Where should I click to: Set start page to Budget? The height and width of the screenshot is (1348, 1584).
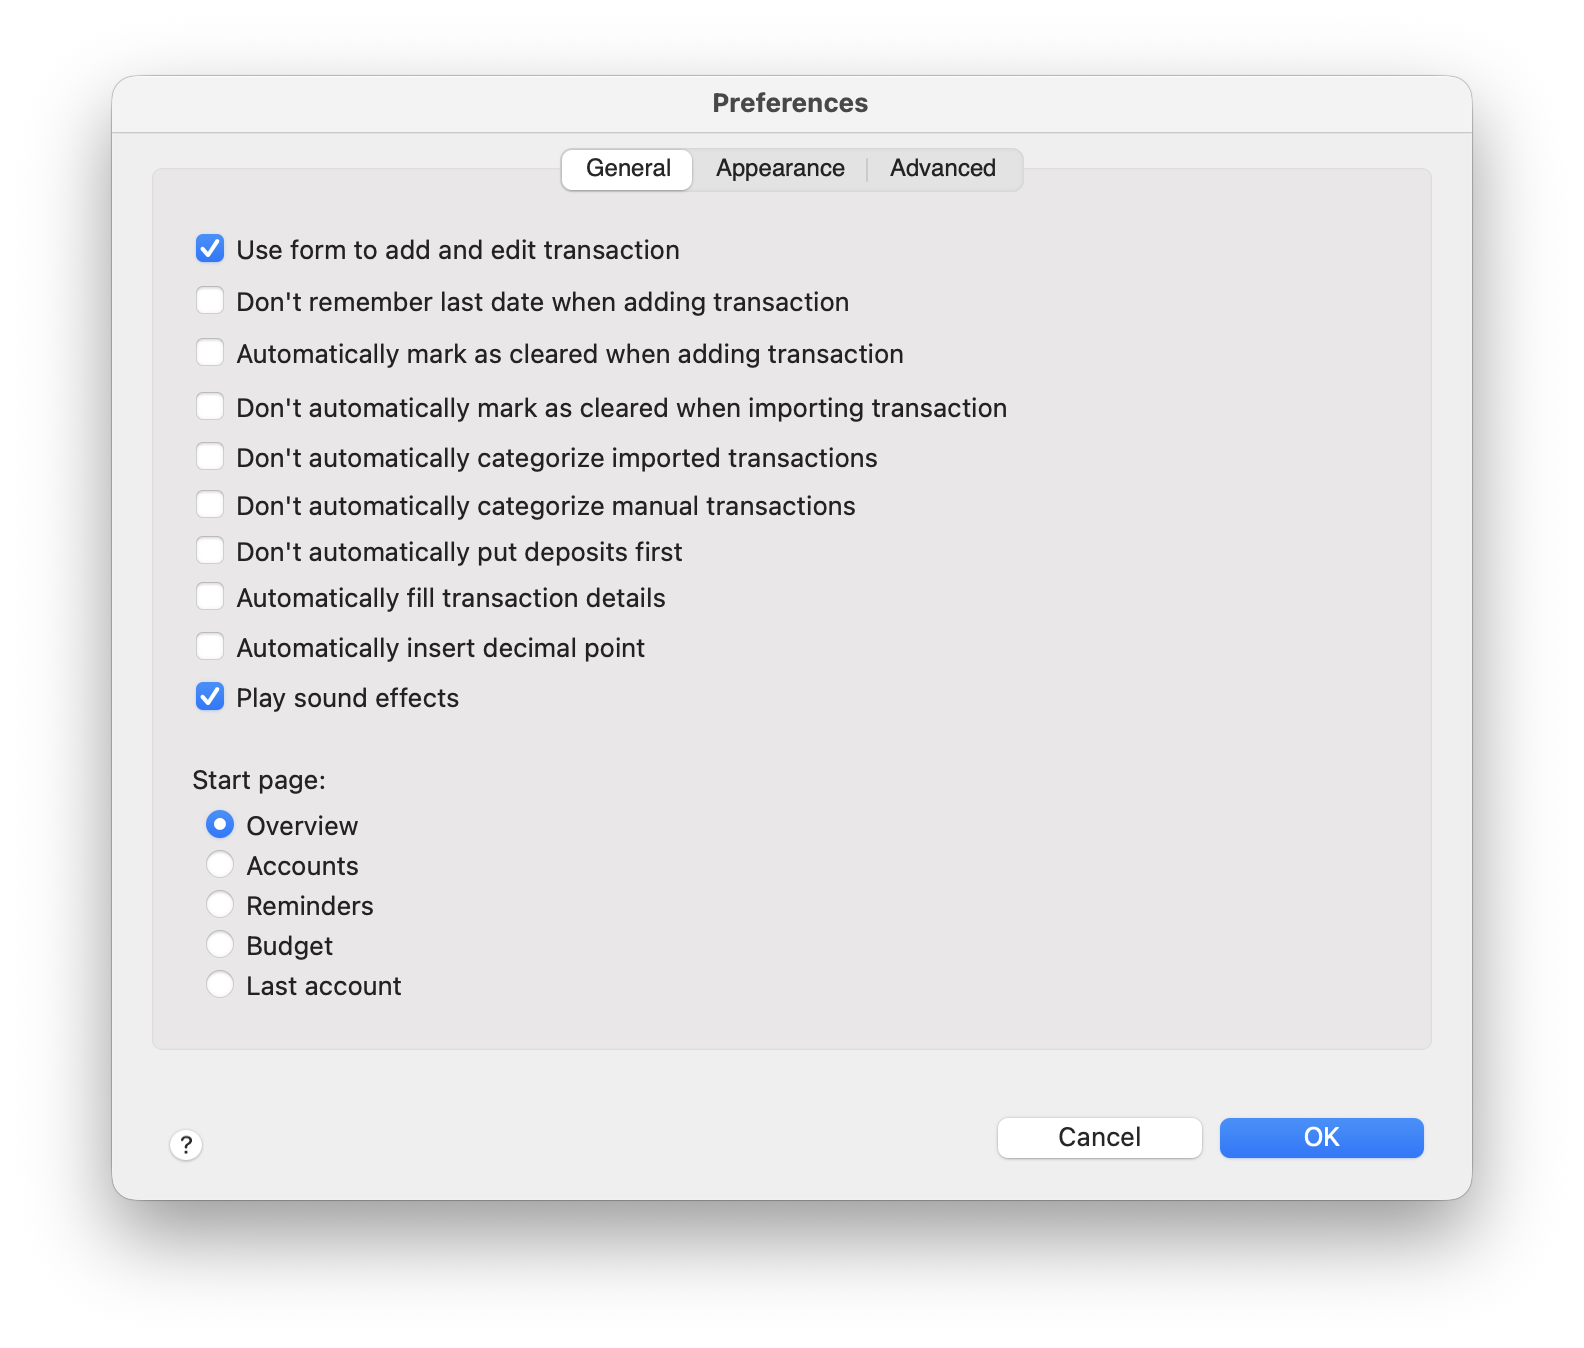[x=220, y=944]
